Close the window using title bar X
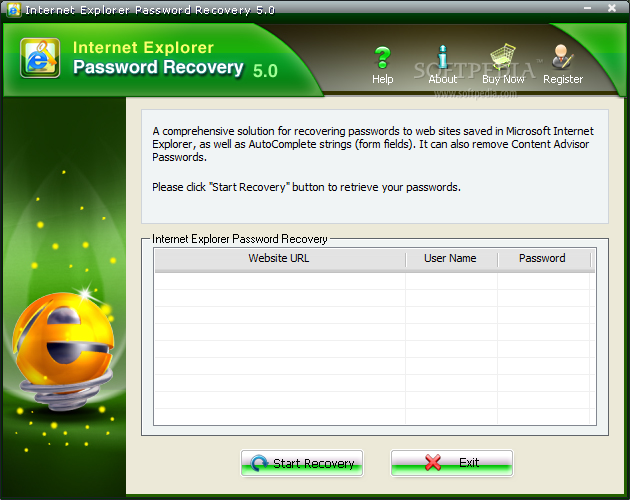 coord(612,8)
